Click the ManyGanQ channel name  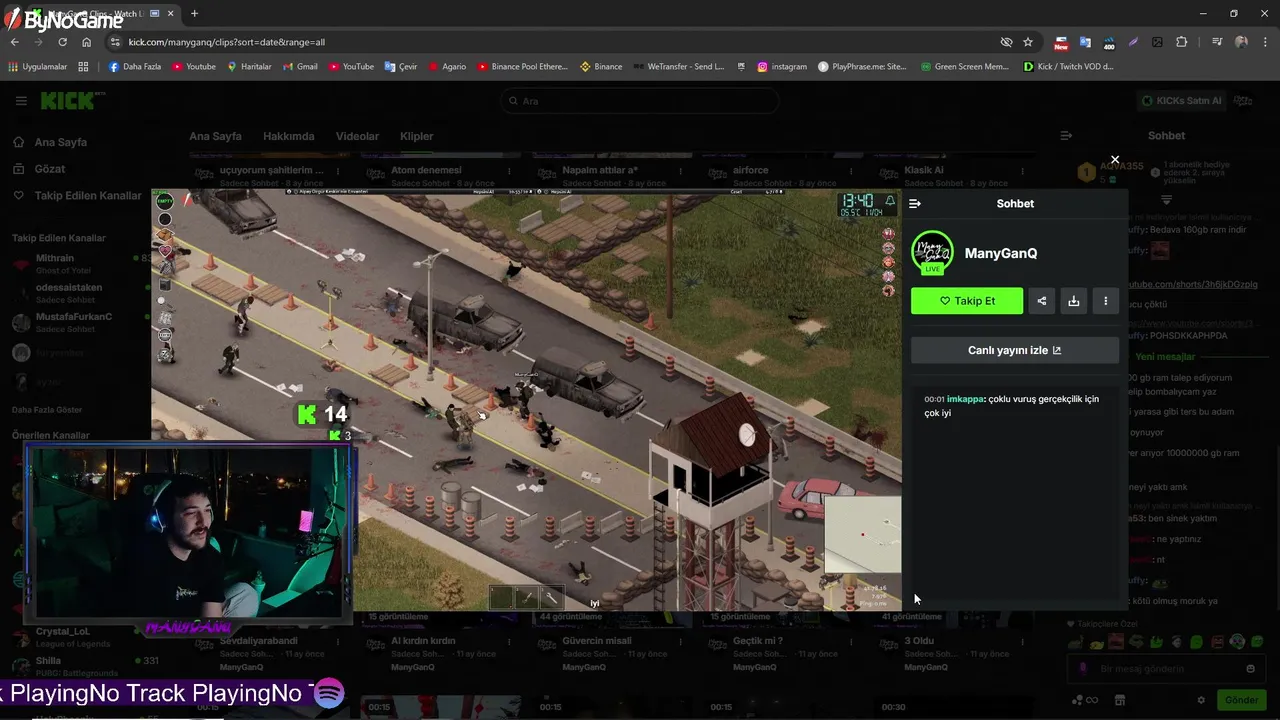point(1001,253)
